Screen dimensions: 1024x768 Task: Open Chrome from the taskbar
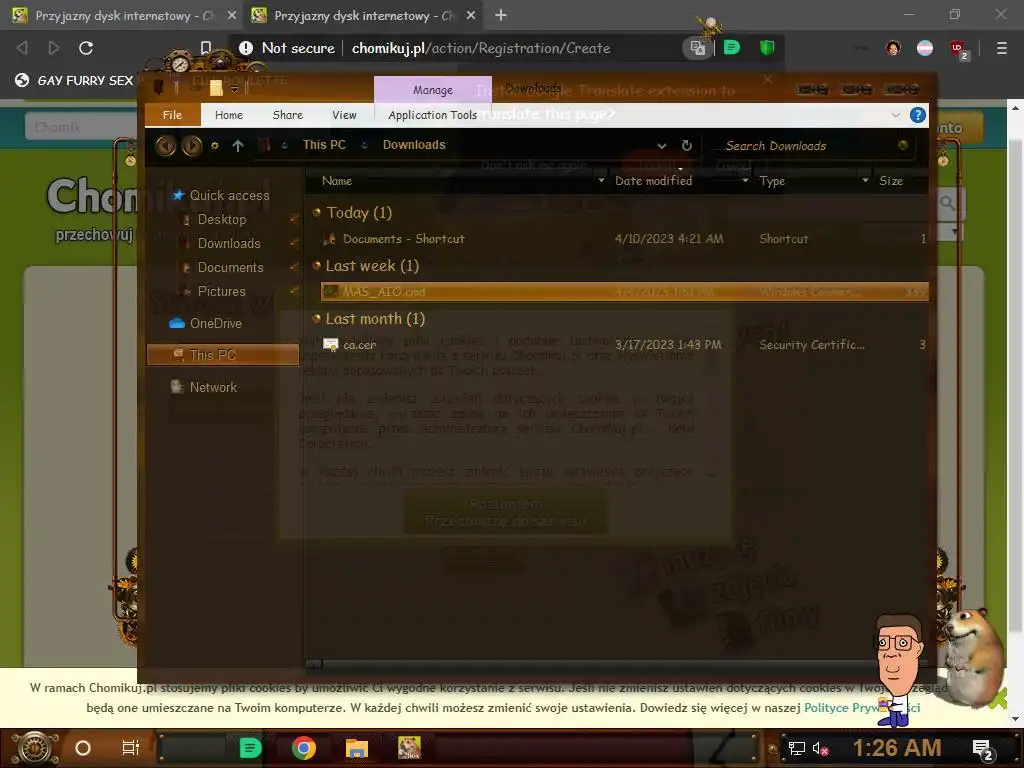click(x=304, y=748)
